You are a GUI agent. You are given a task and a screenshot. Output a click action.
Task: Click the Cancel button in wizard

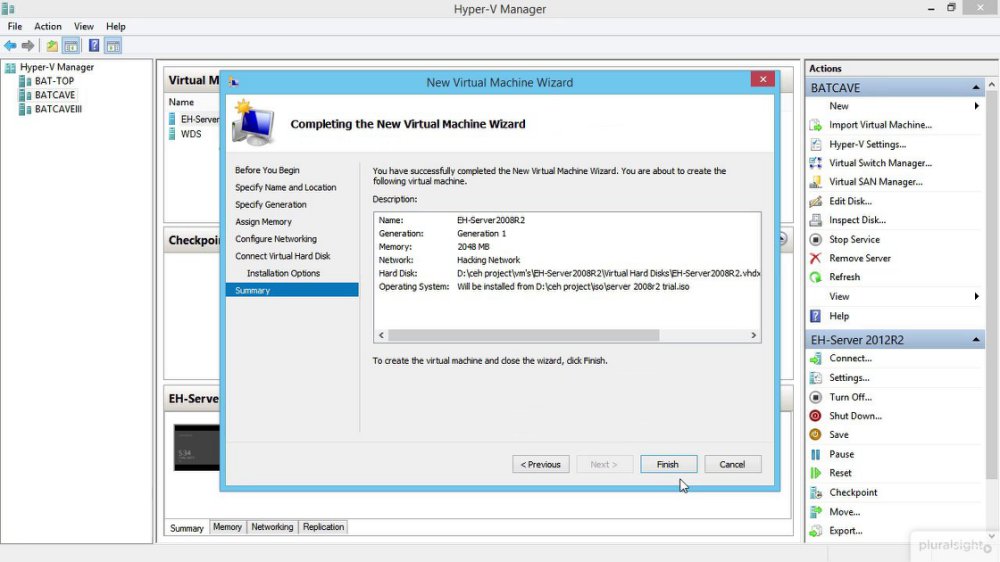(732, 464)
